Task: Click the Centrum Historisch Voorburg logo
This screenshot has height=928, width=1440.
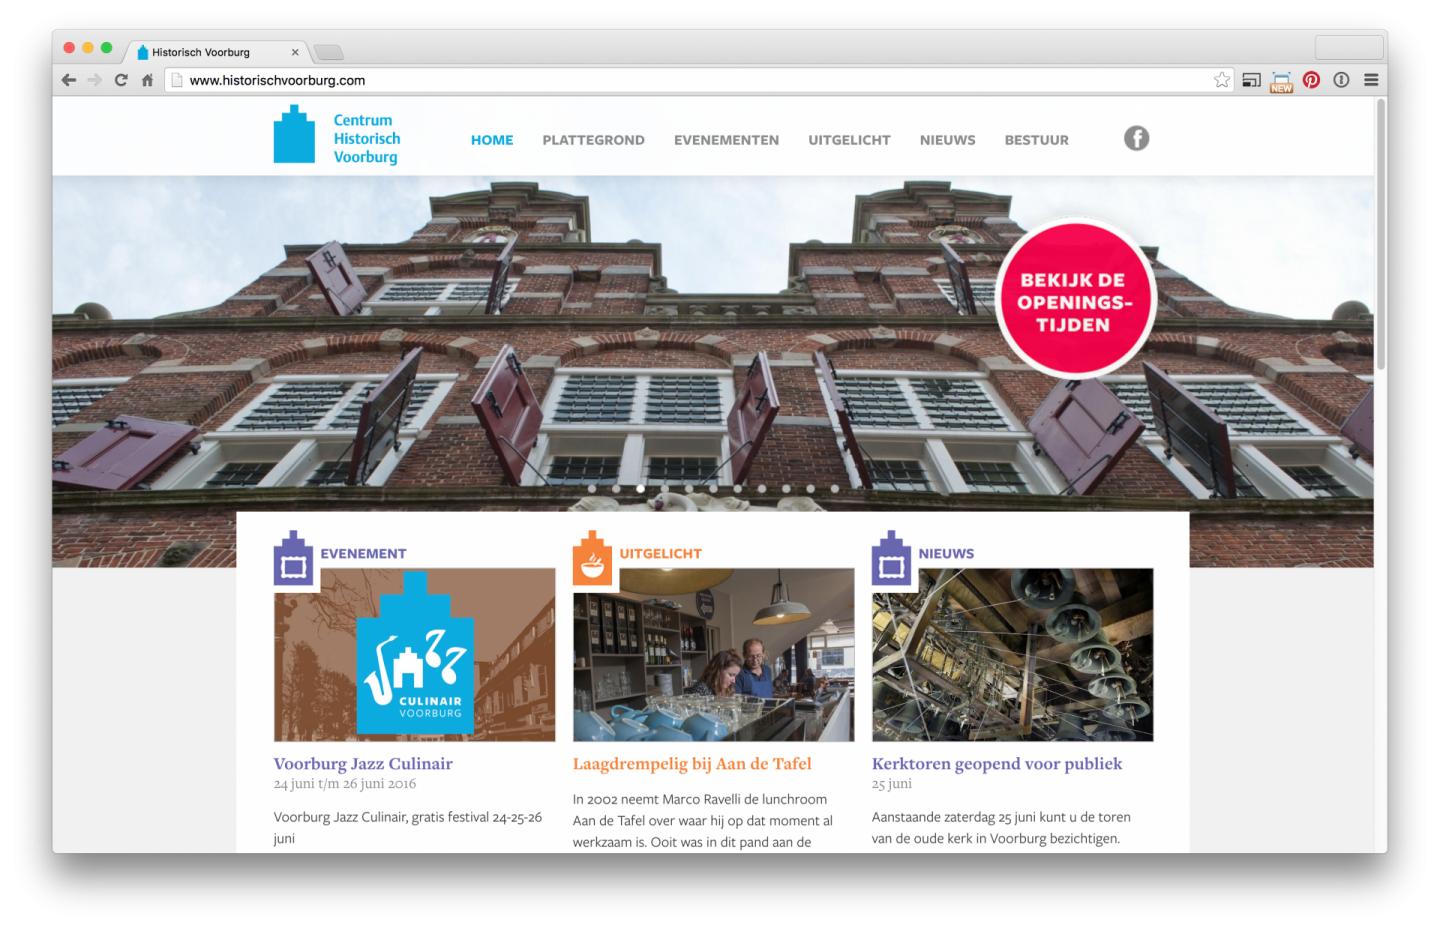Action: pos(337,138)
